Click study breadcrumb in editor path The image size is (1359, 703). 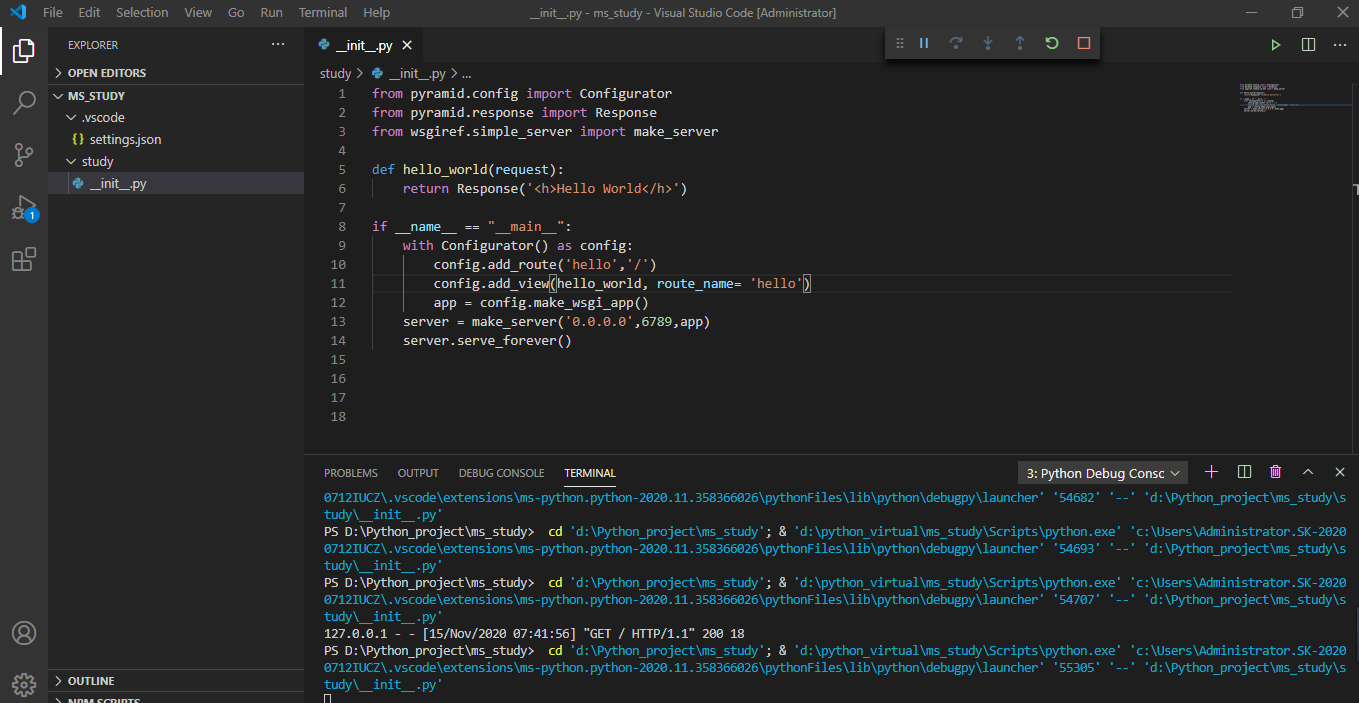335,73
